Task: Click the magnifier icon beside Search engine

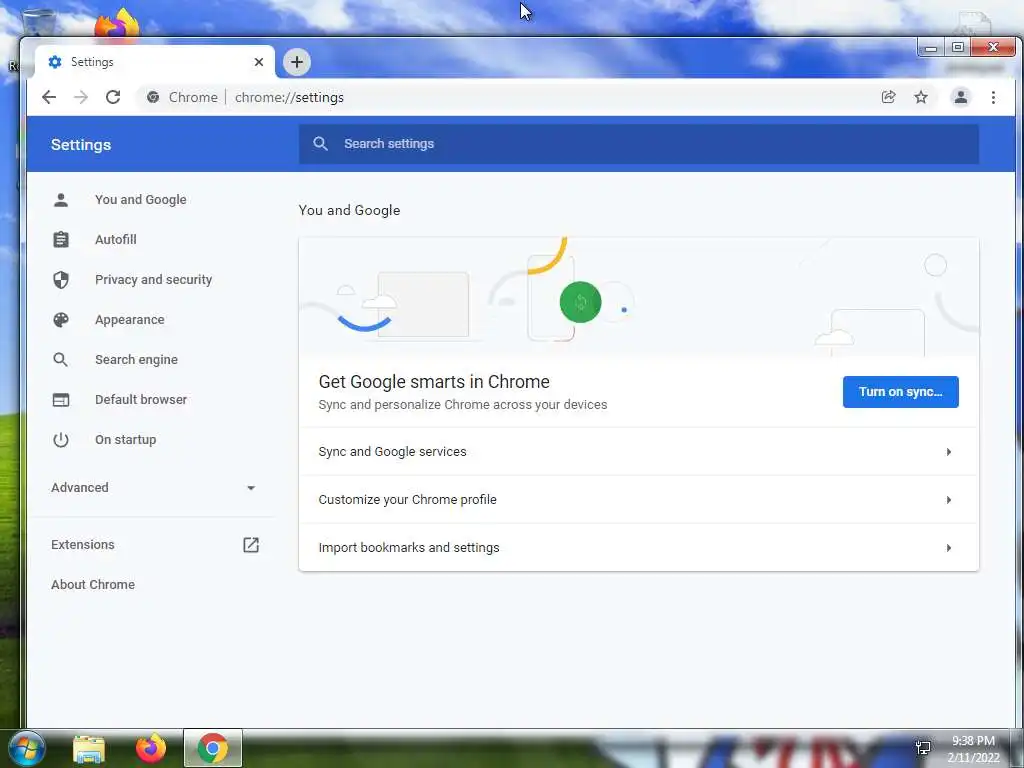Action: pyautogui.click(x=61, y=360)
